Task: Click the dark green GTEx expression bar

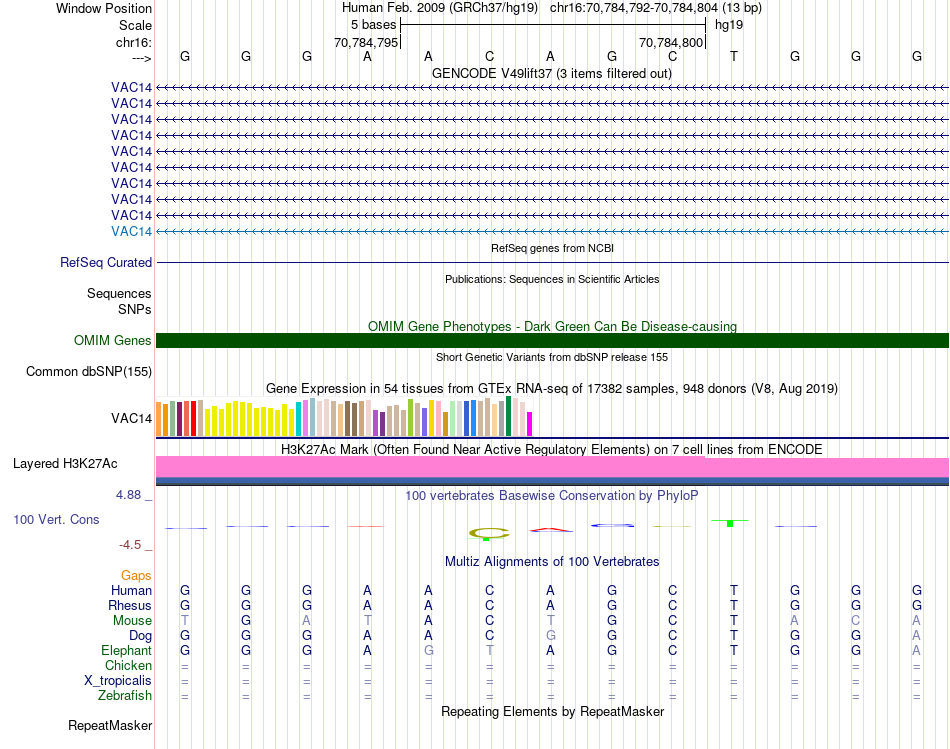Action: click(508, 416)
